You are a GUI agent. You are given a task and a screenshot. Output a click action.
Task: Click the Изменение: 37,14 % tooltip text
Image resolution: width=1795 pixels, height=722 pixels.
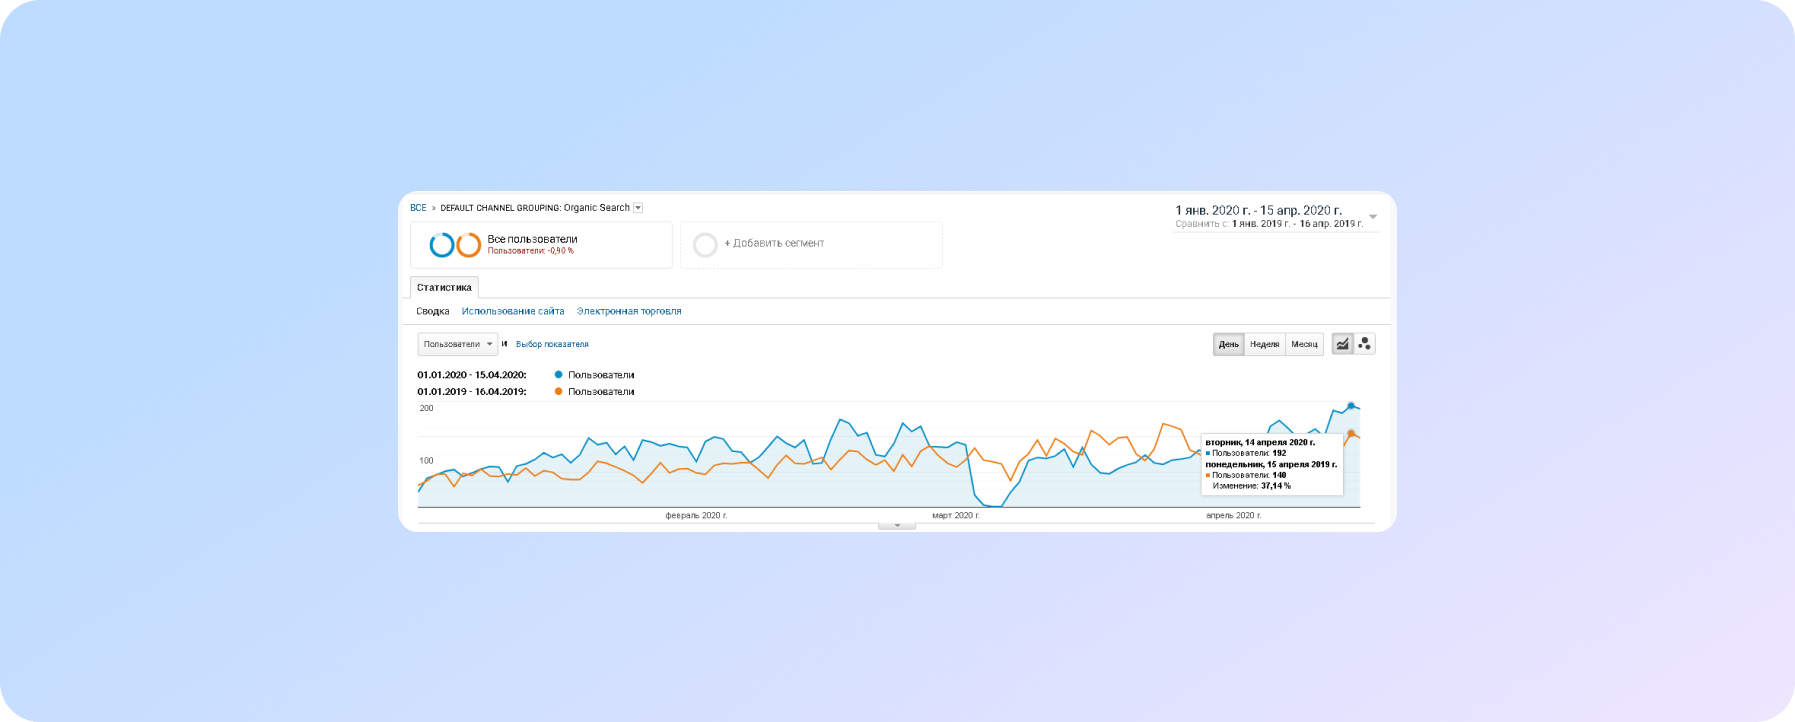(x=1252, y=486)
